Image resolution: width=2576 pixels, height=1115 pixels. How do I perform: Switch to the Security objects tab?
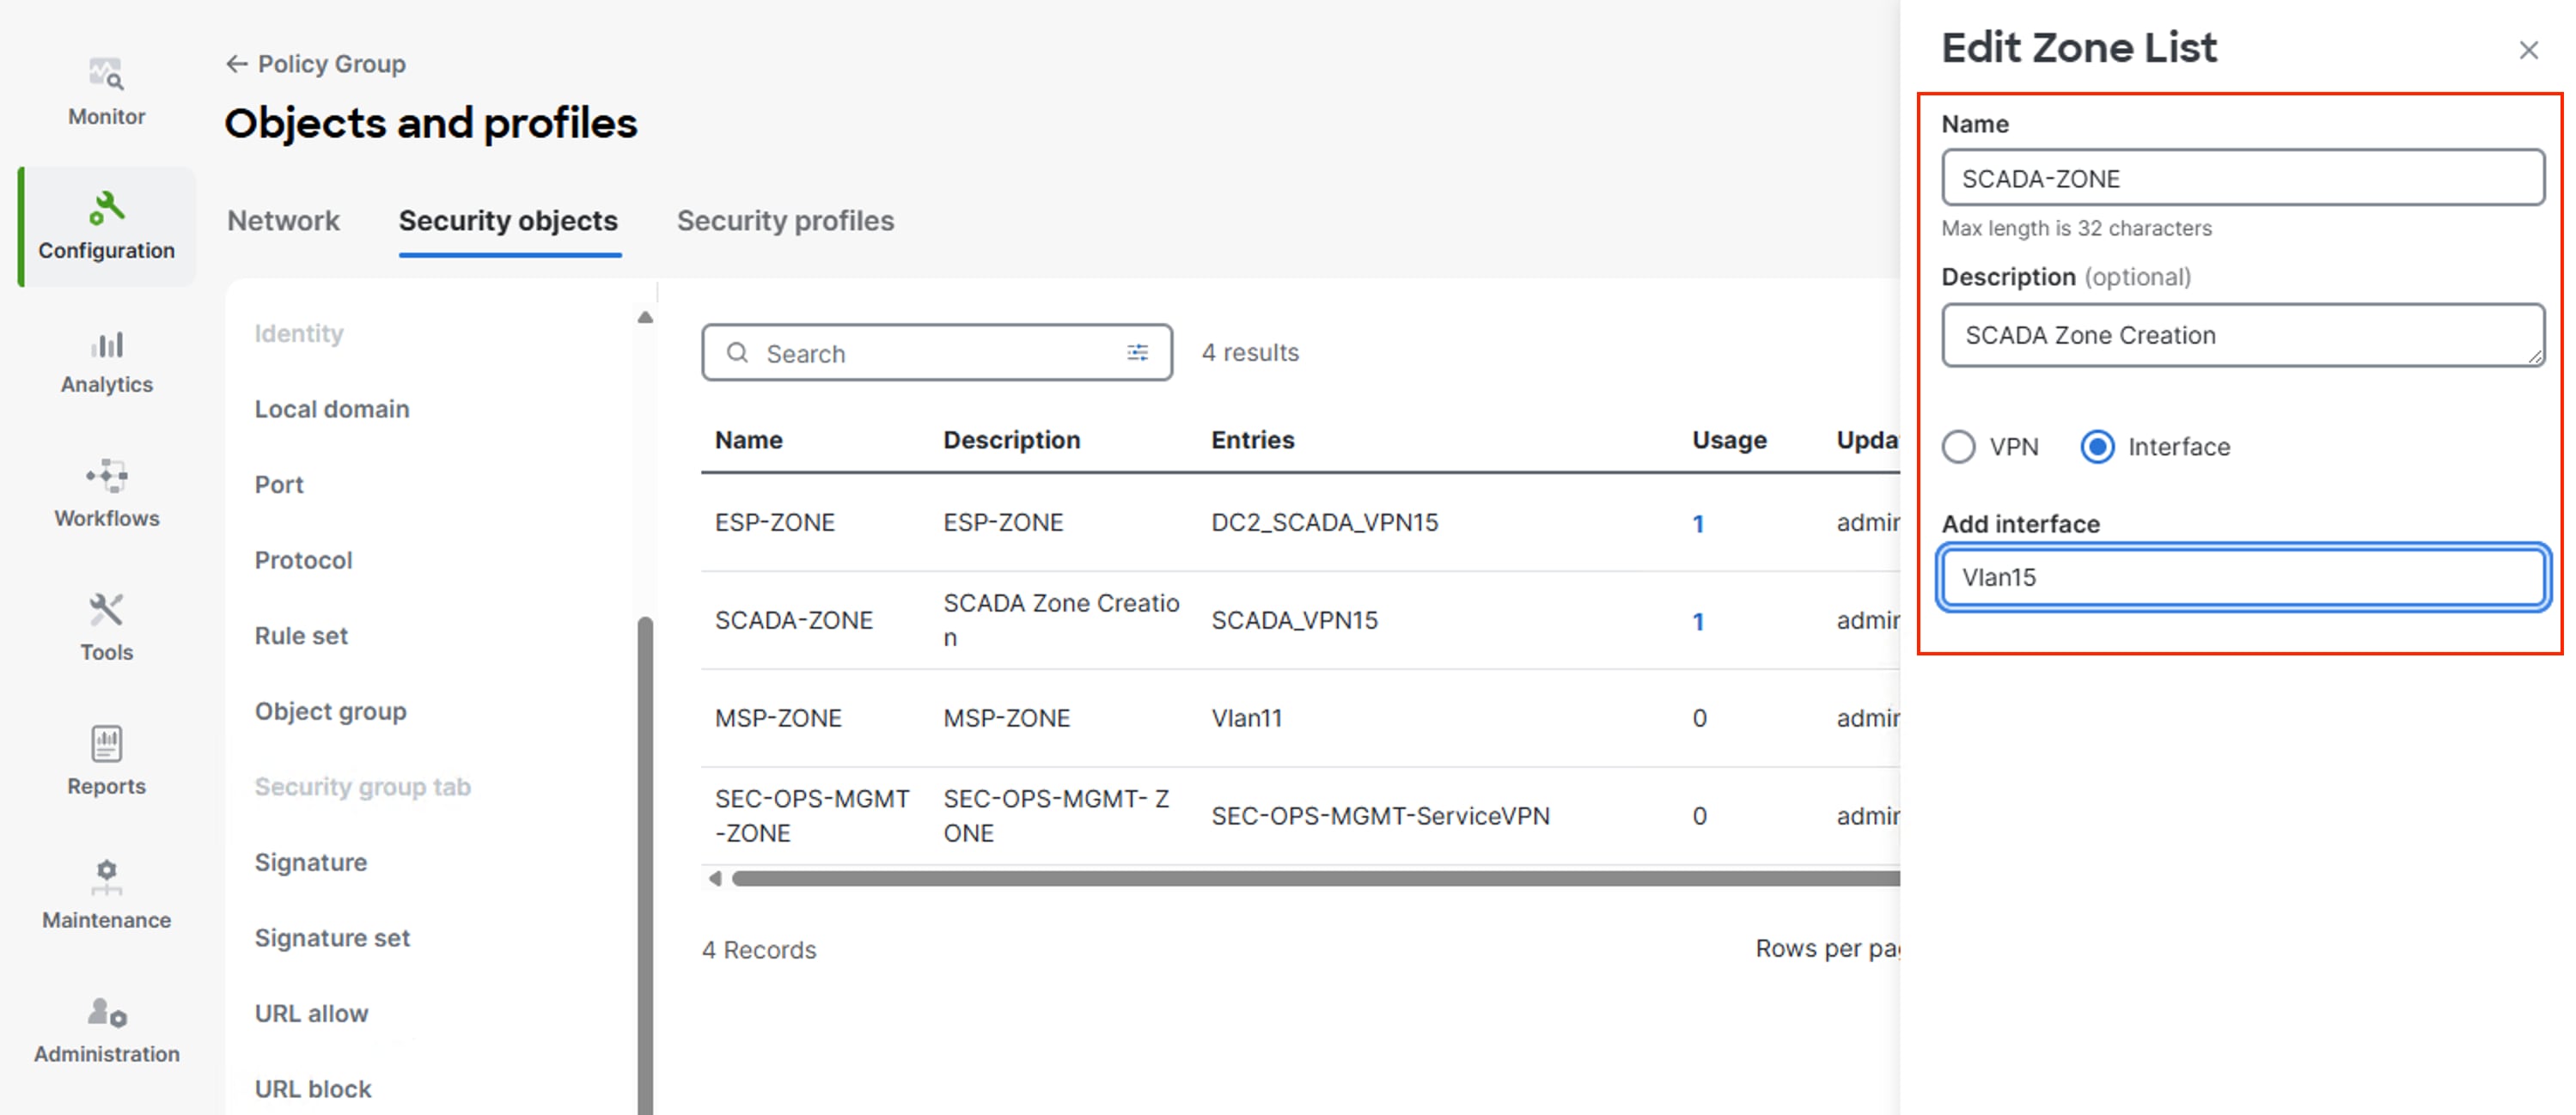(x=508, y=220)
